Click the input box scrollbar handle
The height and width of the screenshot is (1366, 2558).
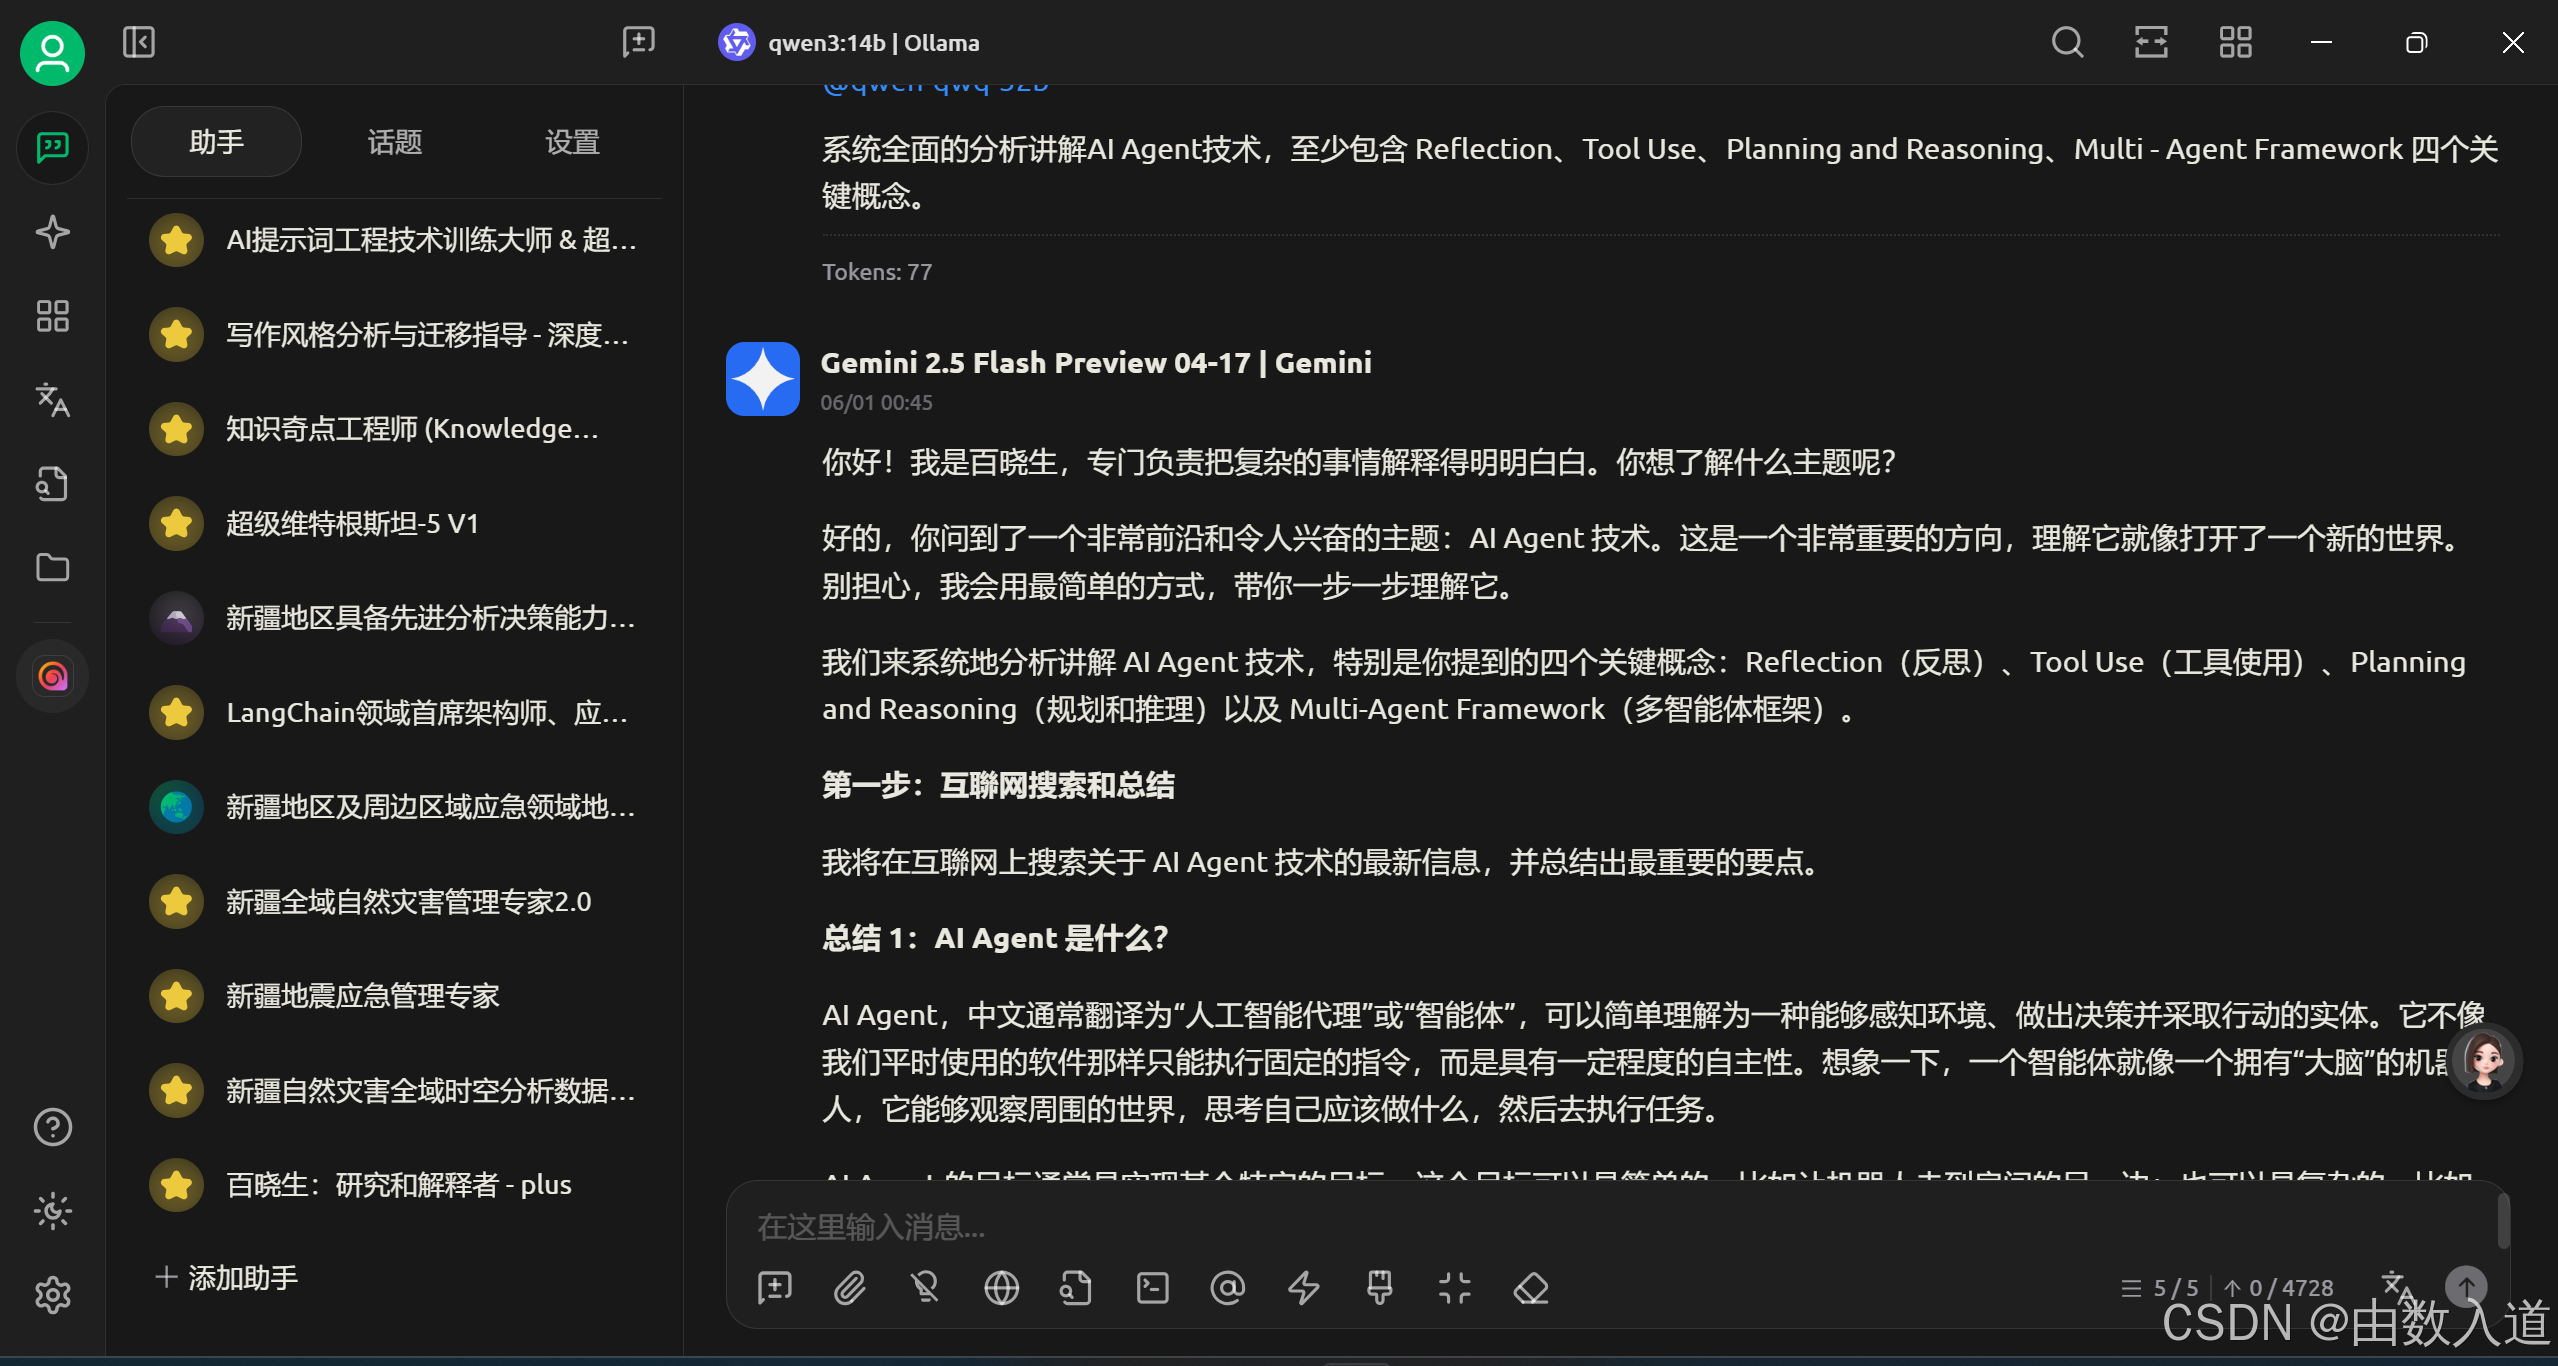click(2503, 1221)
